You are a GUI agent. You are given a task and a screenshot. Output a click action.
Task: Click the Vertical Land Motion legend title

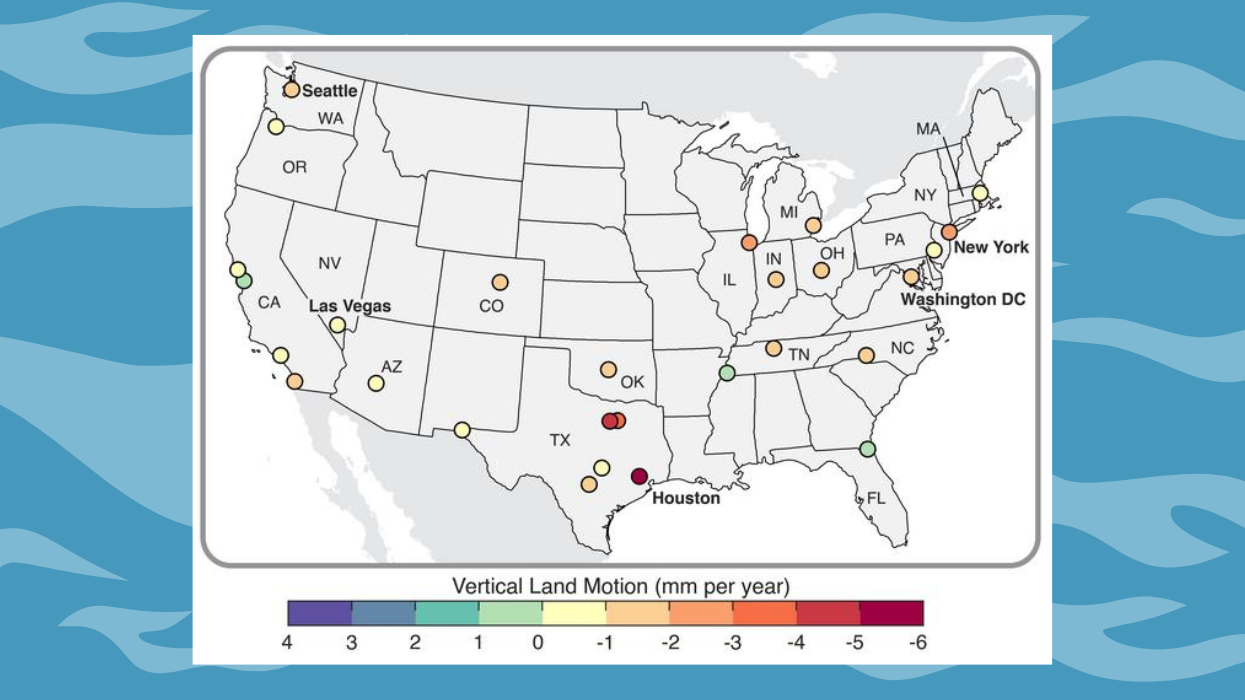click(621, 581)
